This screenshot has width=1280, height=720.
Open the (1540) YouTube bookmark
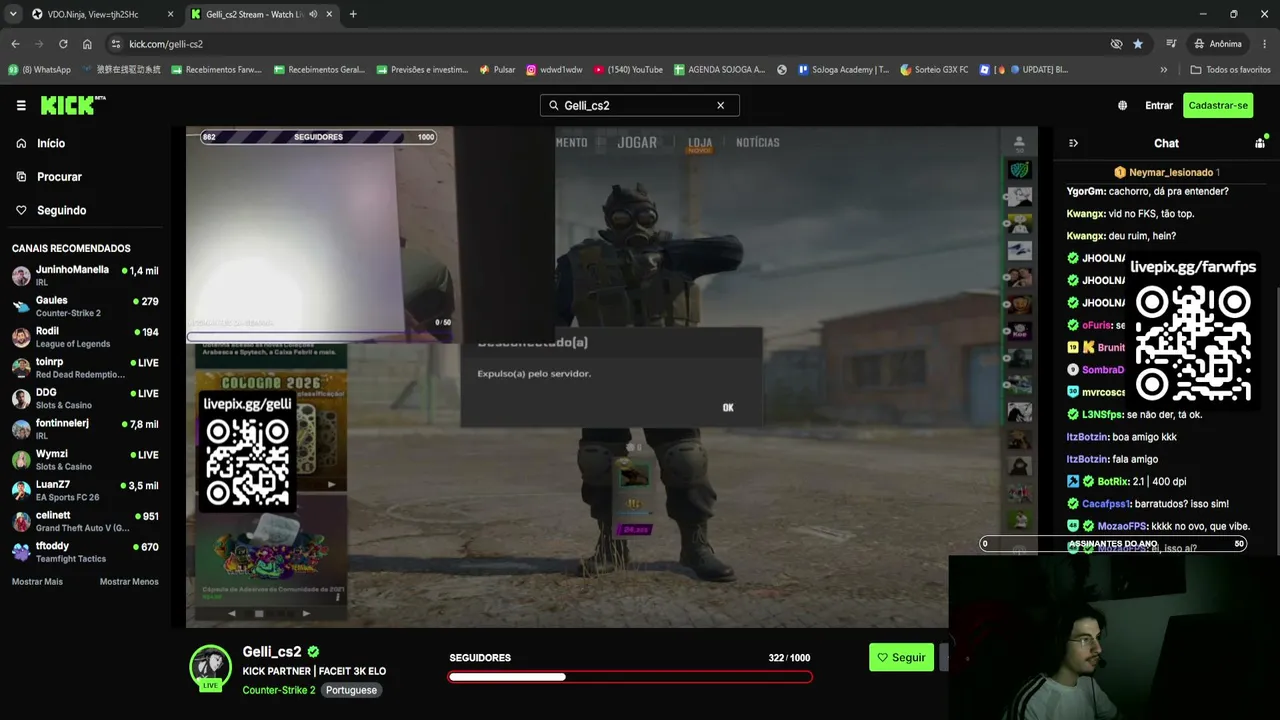628,70
